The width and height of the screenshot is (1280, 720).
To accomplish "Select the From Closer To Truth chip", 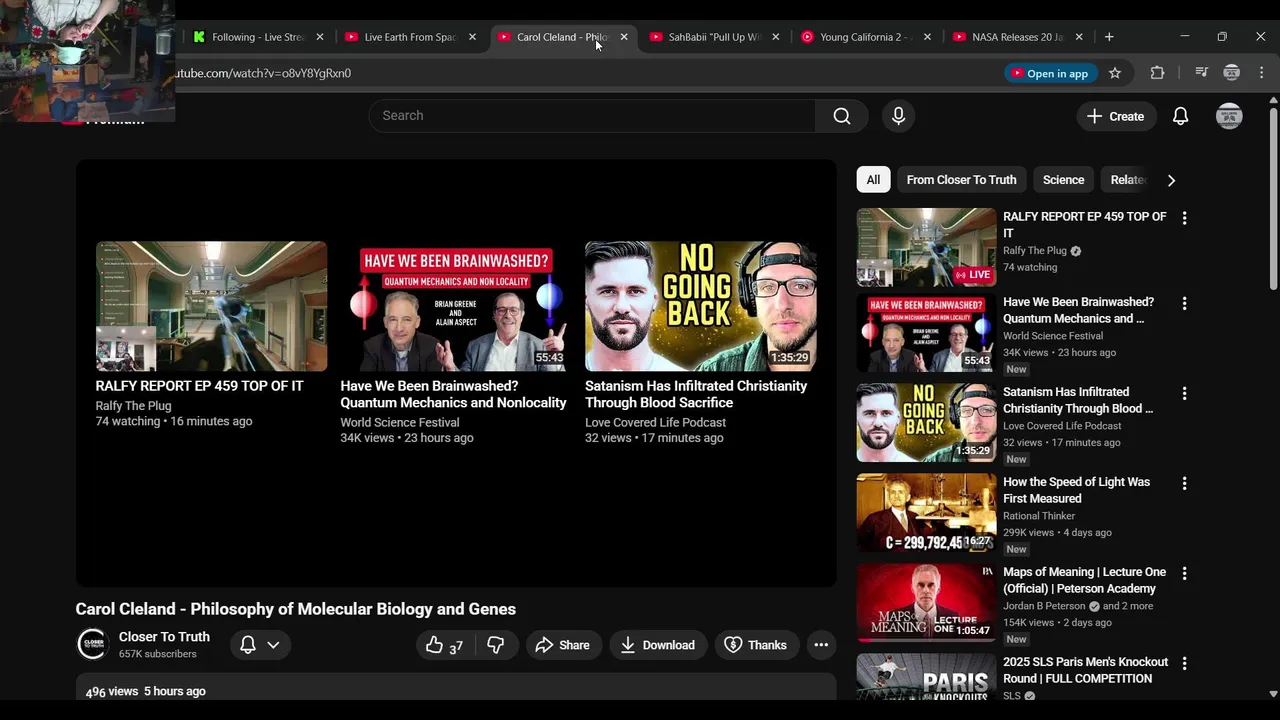I will point(961,180).
